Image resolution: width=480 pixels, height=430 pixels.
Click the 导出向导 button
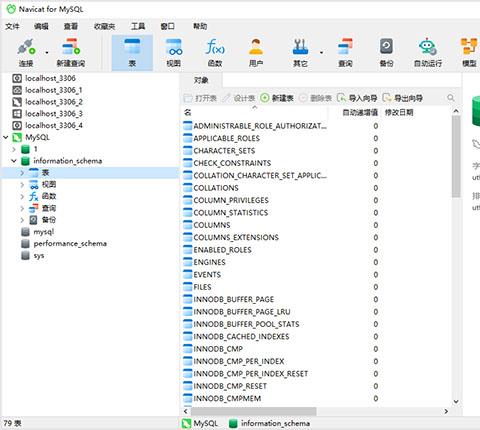point(402,98)
